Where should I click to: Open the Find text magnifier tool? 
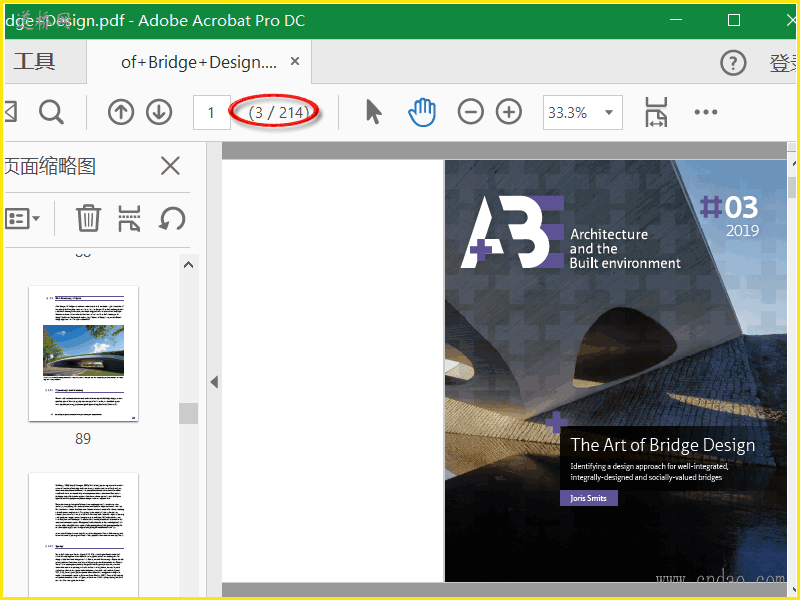point(52,112)
